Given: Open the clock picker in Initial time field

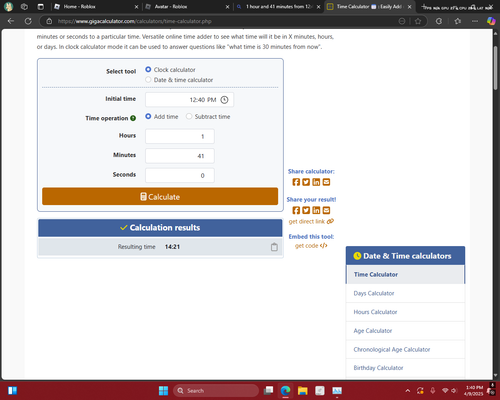Looking at the screenshot, I should click(224, 100).
